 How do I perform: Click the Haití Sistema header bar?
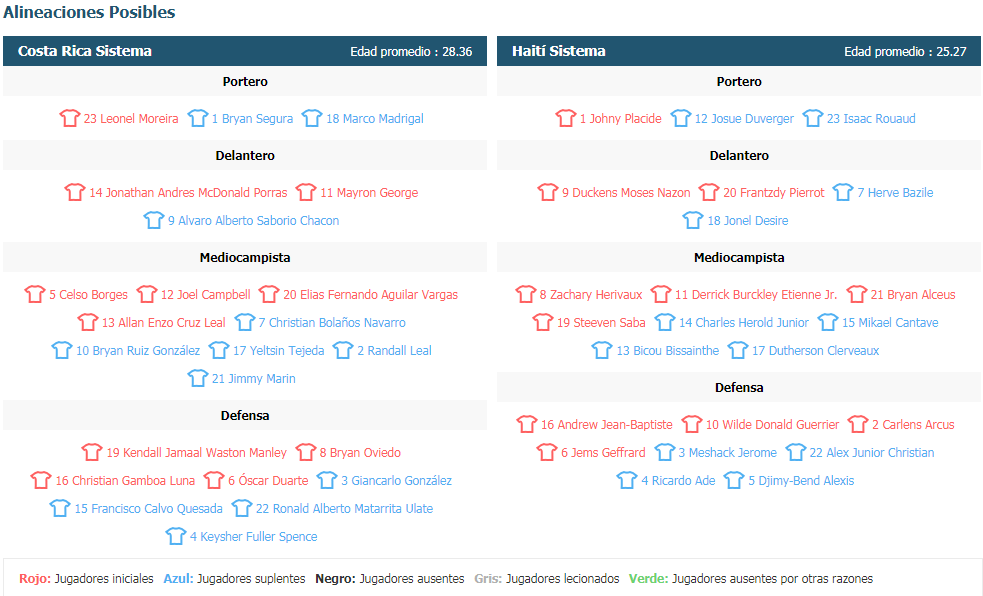(x=739, y=51)
